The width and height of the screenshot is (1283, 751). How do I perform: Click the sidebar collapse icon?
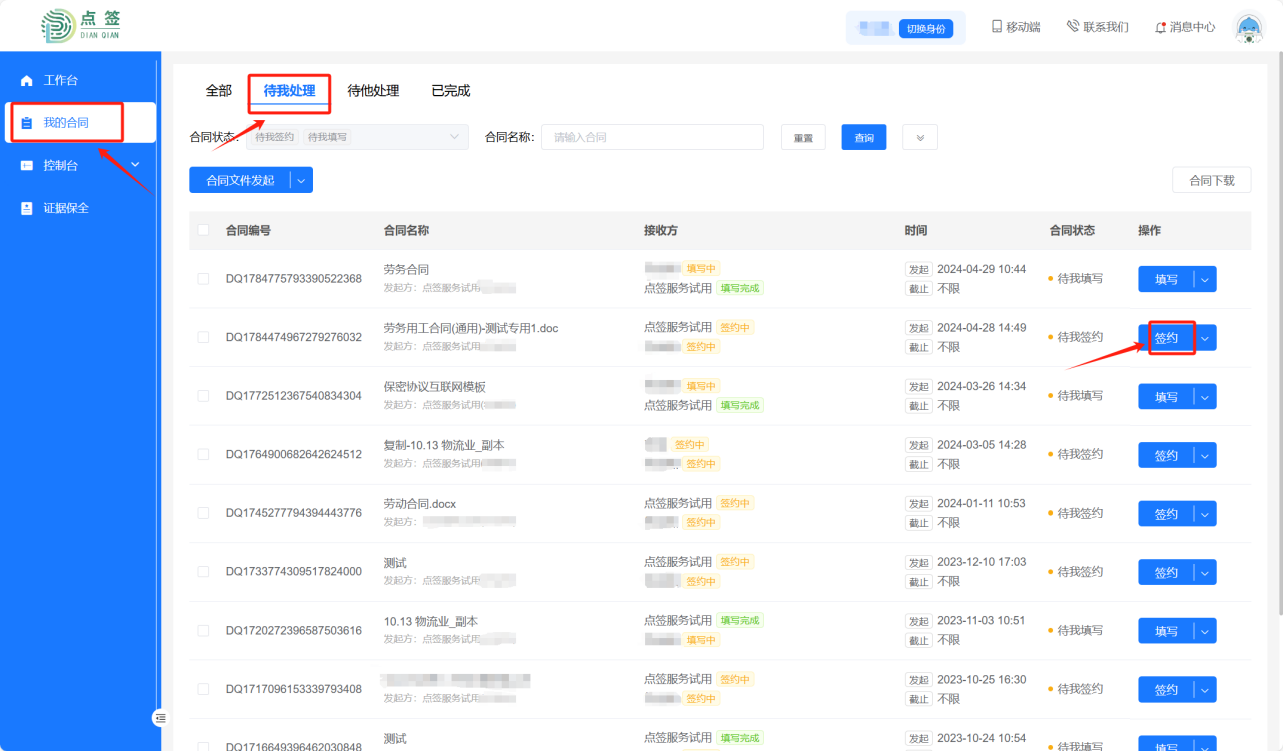[160, 717]
